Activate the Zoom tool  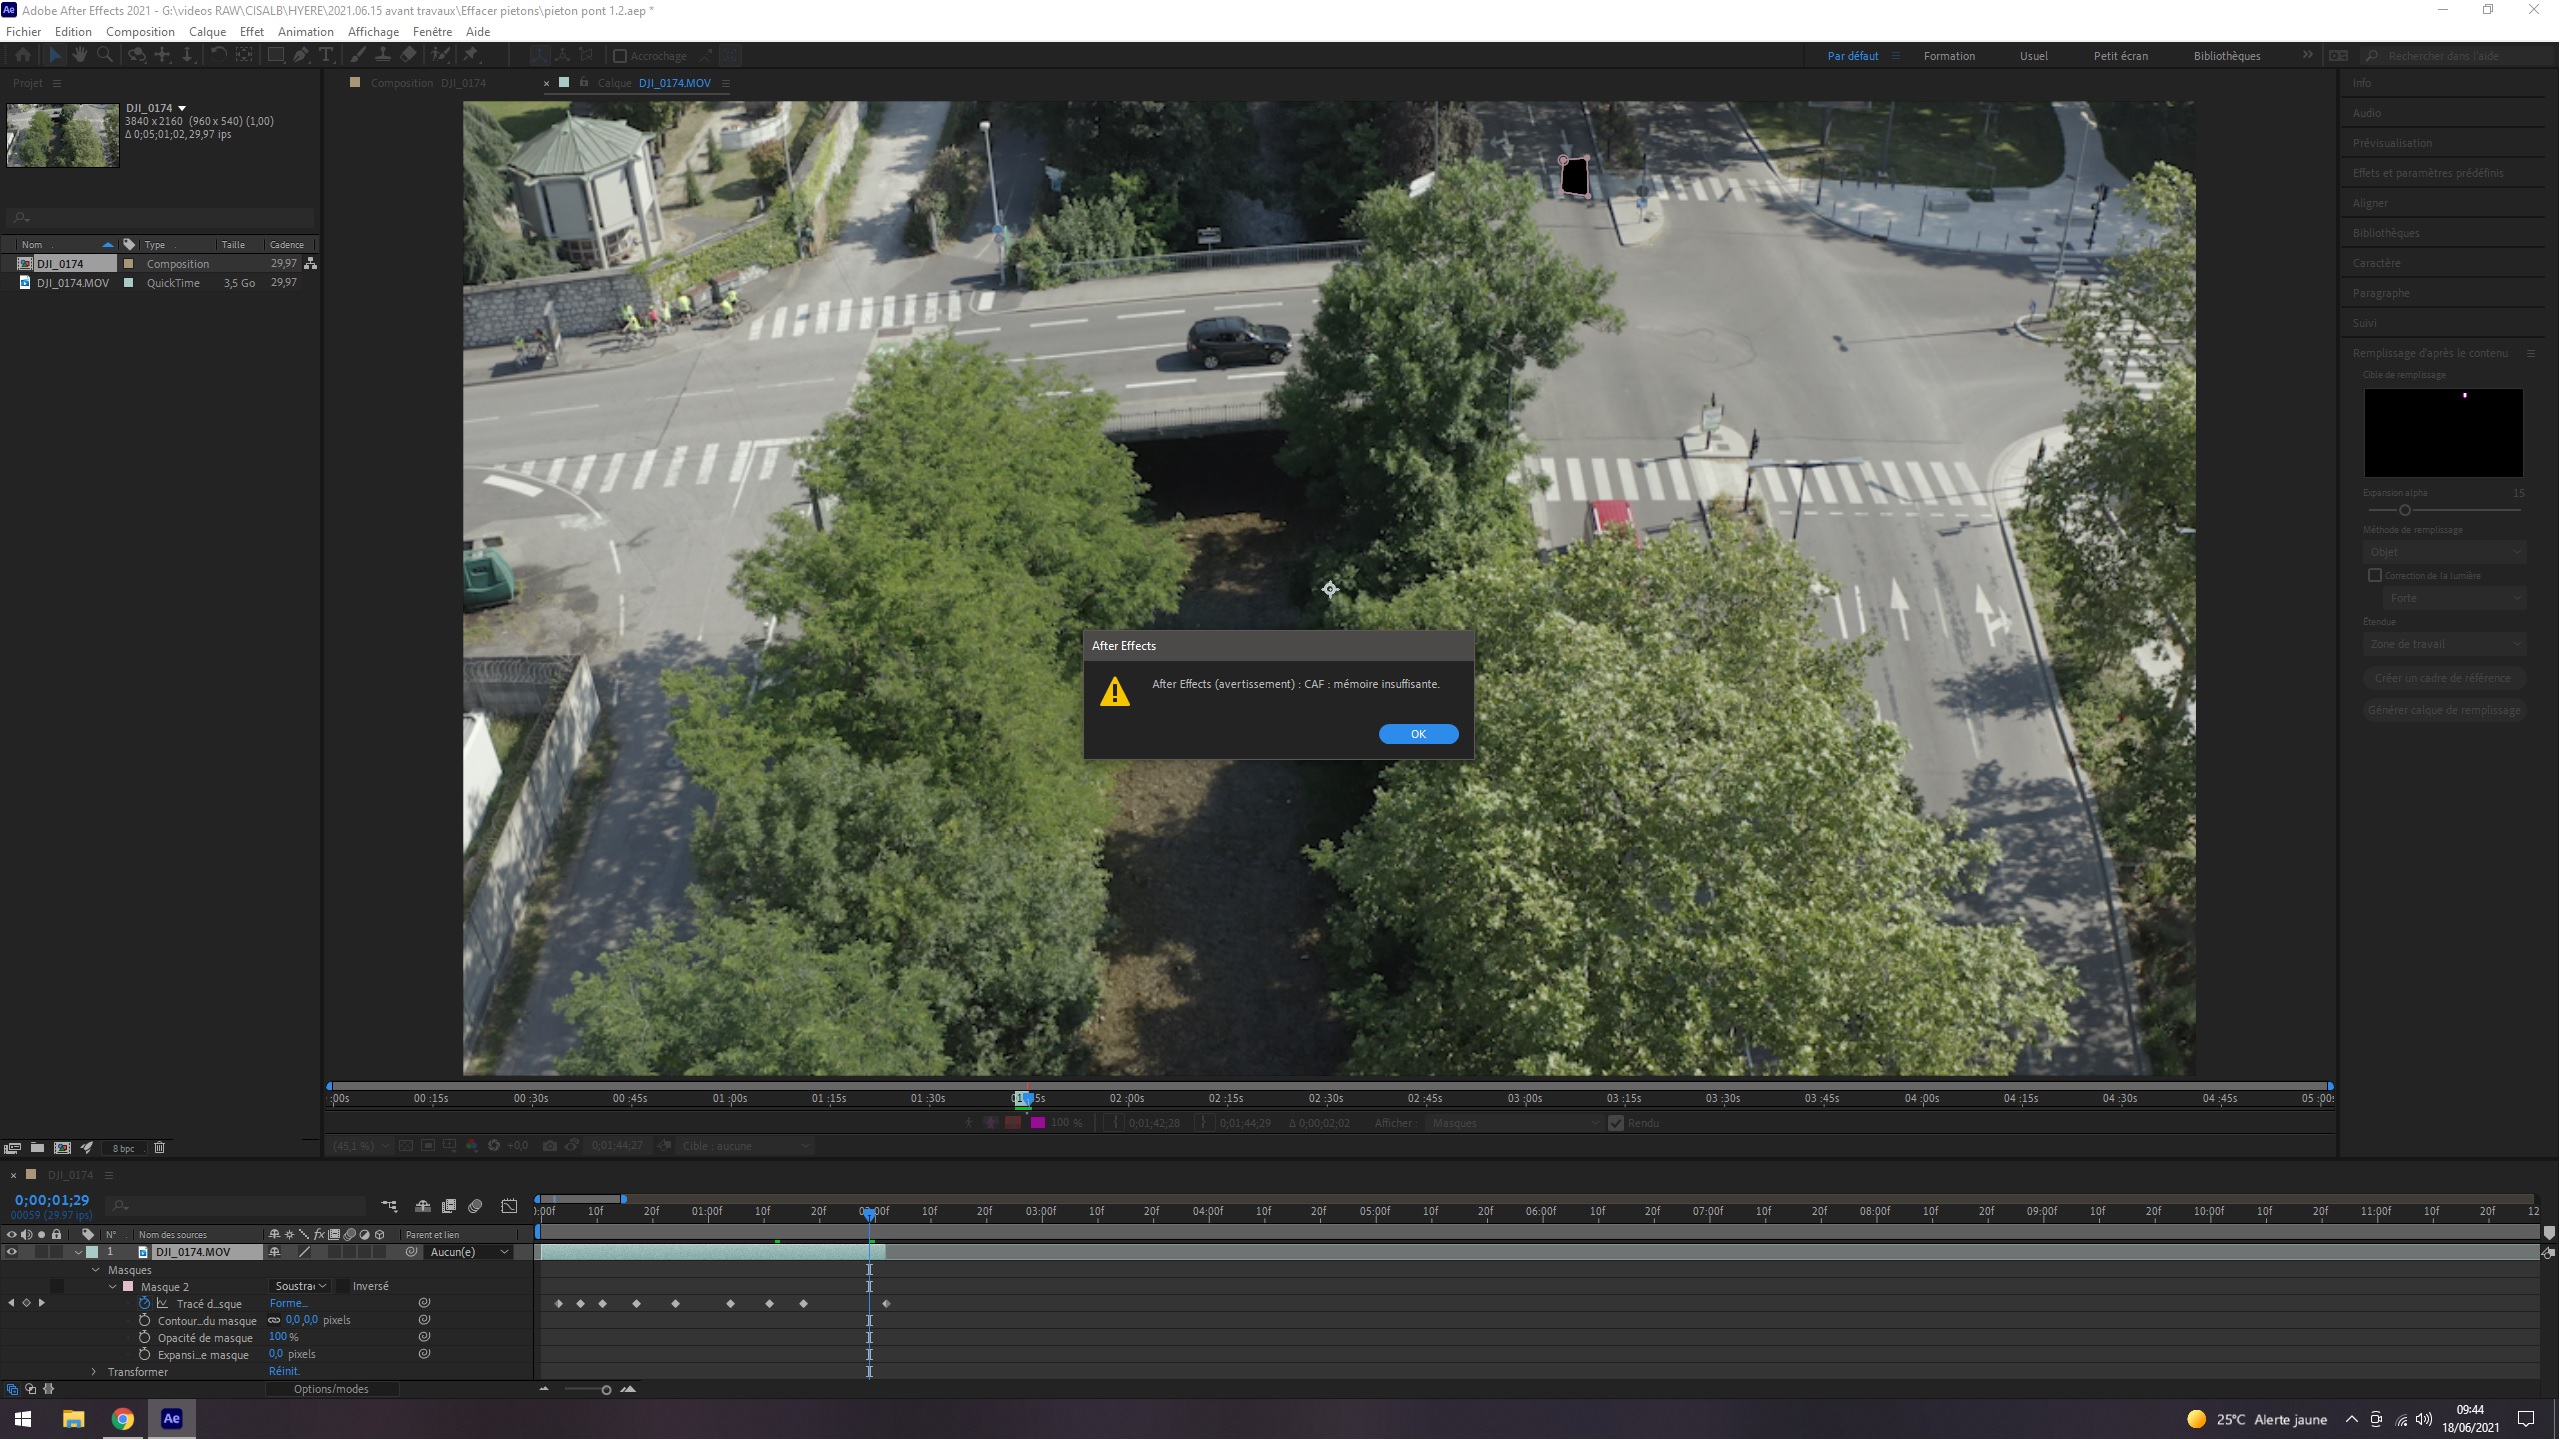(105, 56)
